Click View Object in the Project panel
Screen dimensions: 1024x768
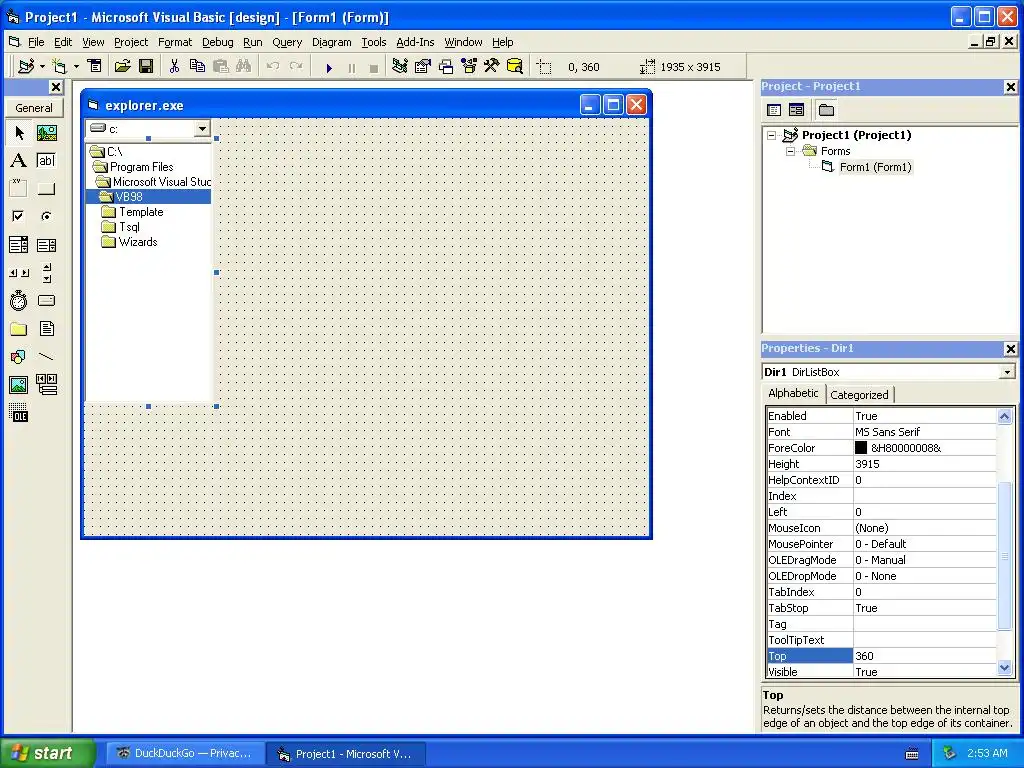coord(796,110)
